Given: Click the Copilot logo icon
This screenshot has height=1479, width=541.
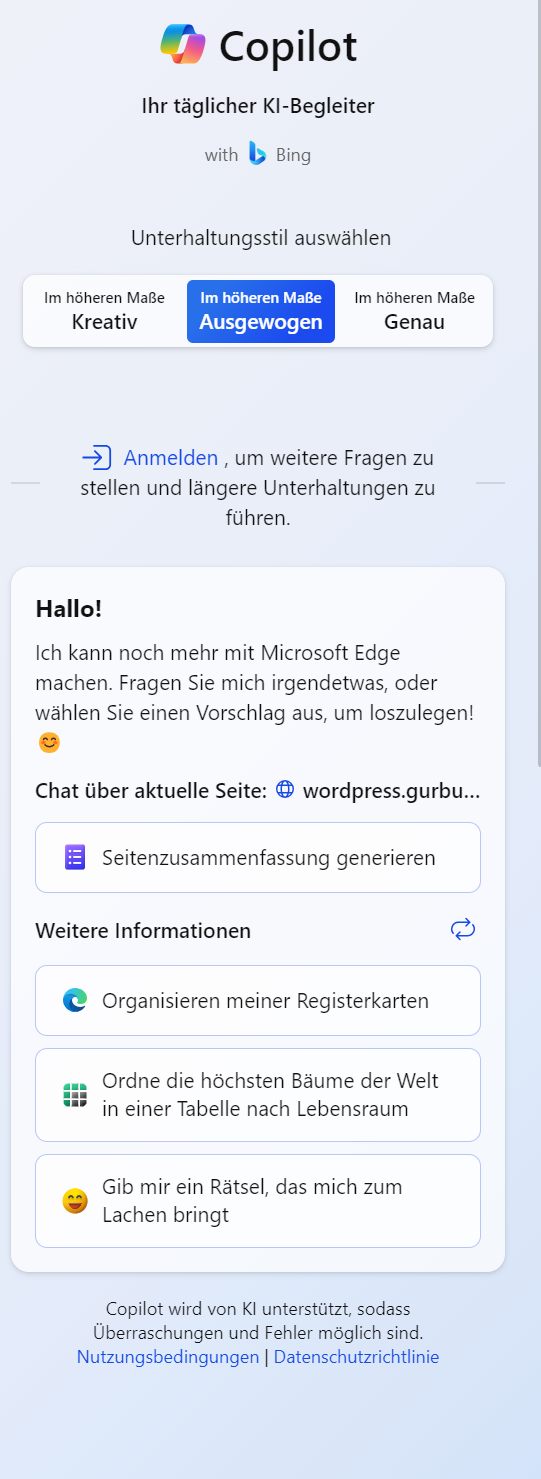Looking at the screenshot, I should [x=183, y=44].
